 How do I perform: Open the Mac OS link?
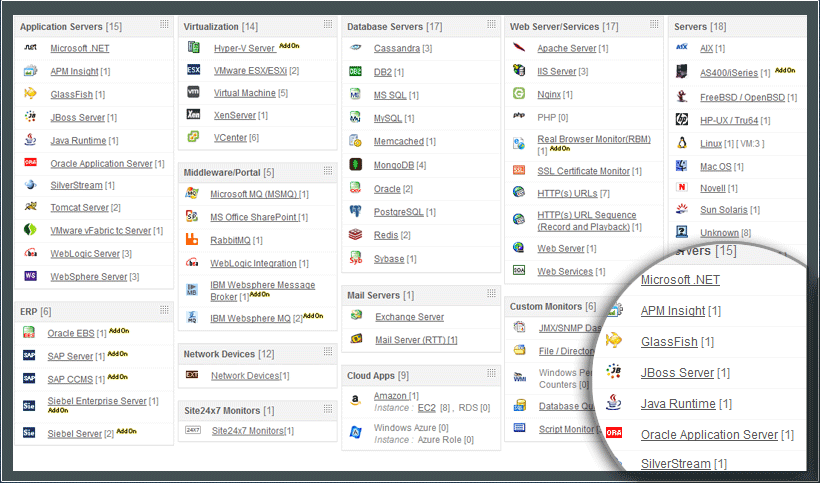point(716,167)
